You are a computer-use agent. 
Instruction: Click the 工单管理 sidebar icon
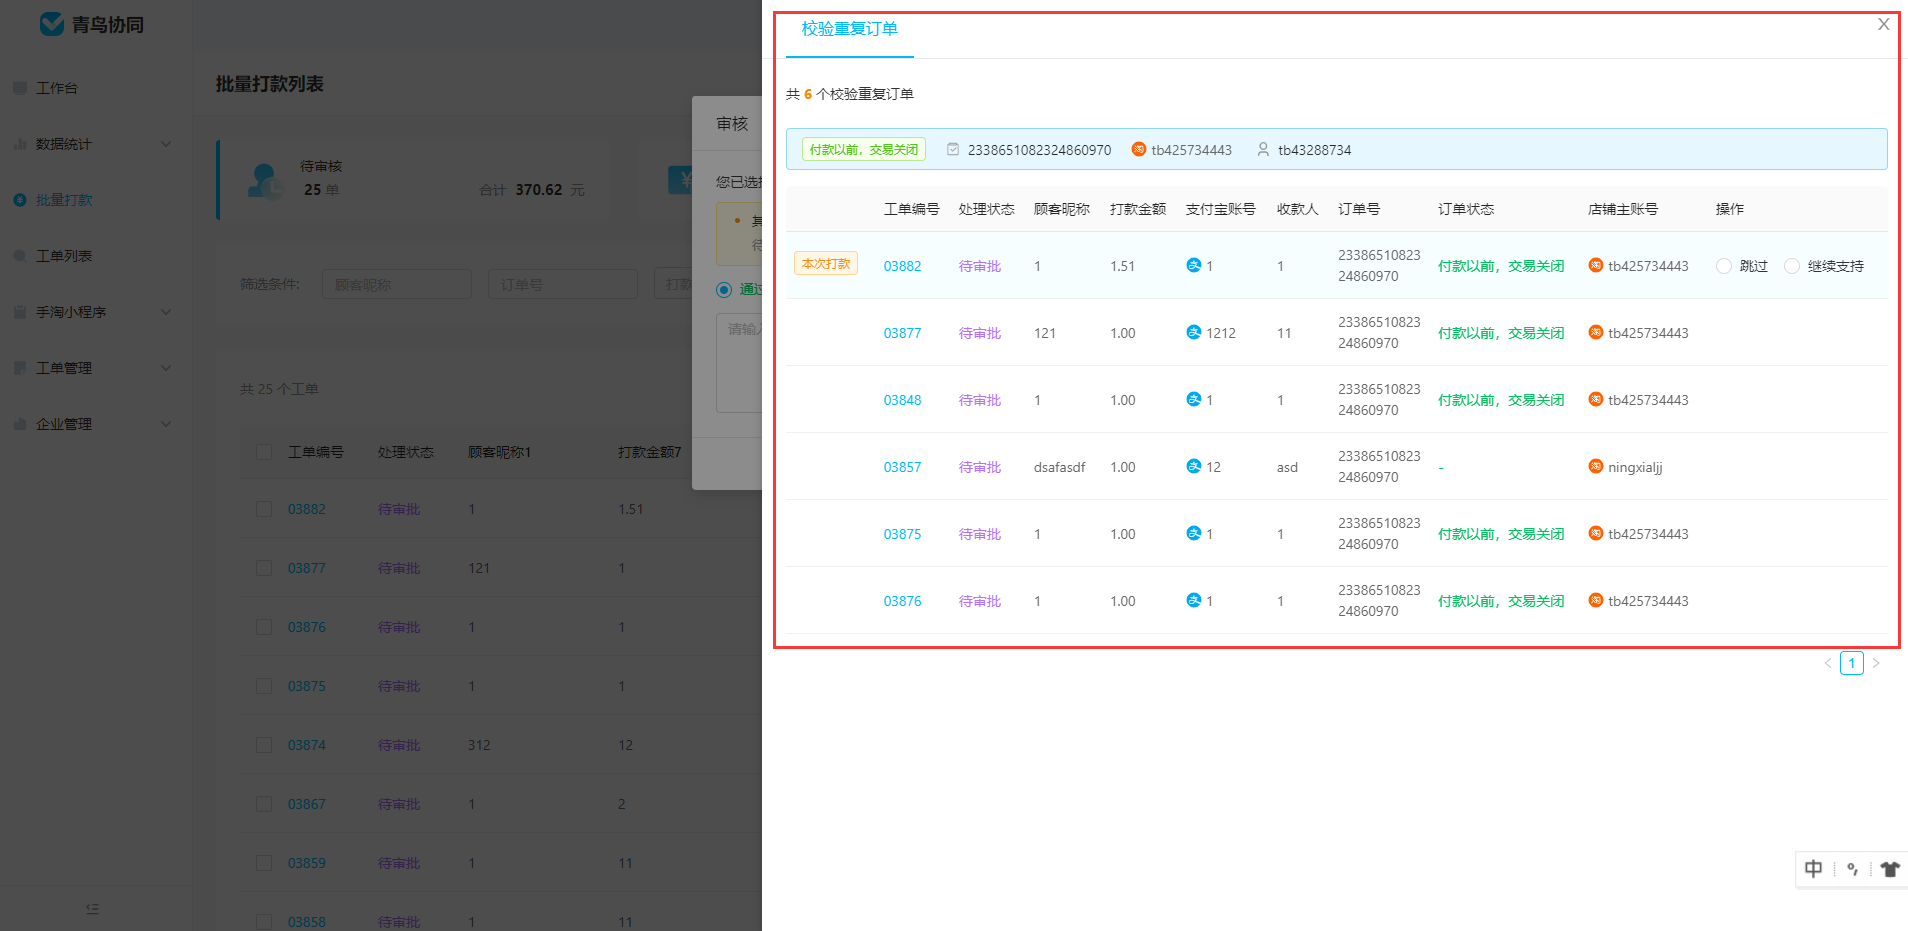click(x=20, y=368)
